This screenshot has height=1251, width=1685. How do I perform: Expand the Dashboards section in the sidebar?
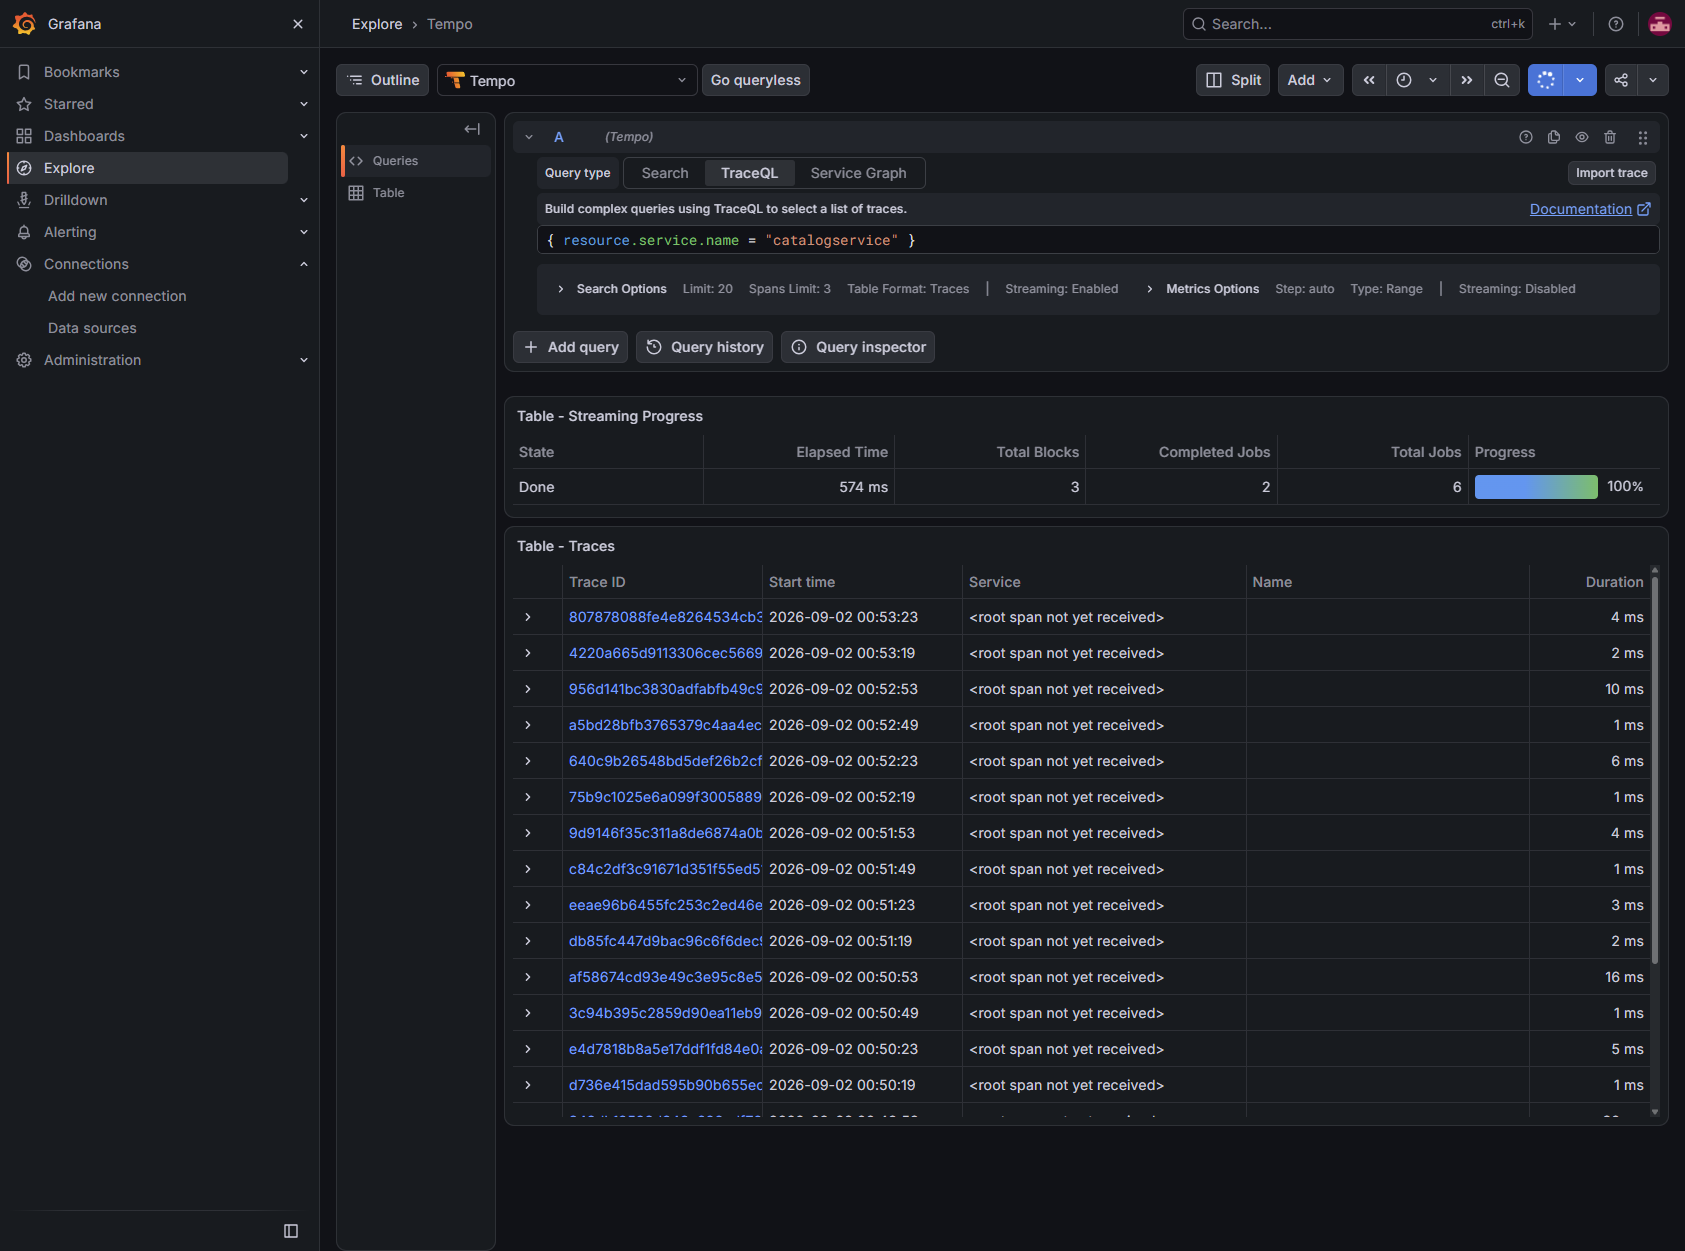tap(304, 136)
